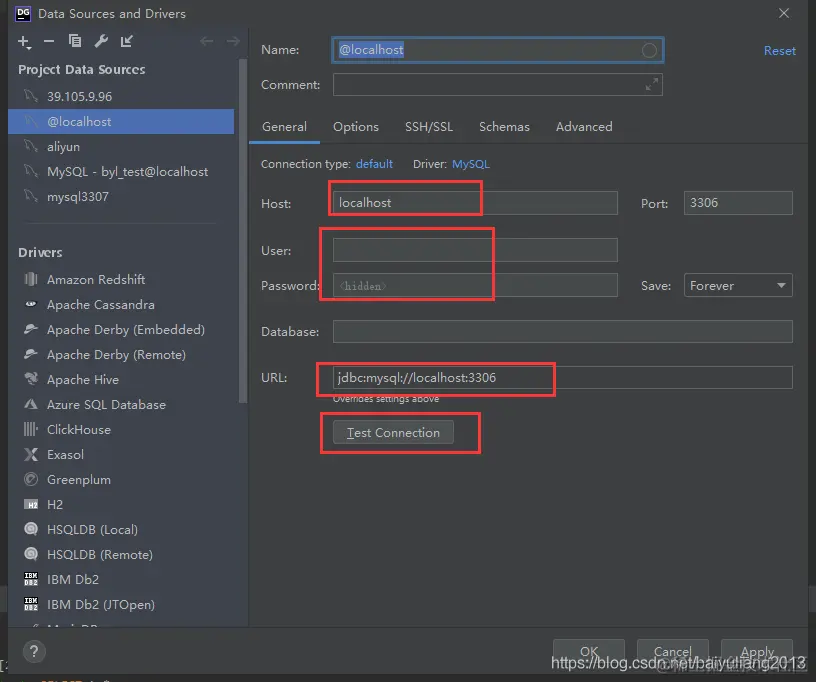Screen dimensions: 816x682
Task: Click the Apply button
Action: point(757,651)
